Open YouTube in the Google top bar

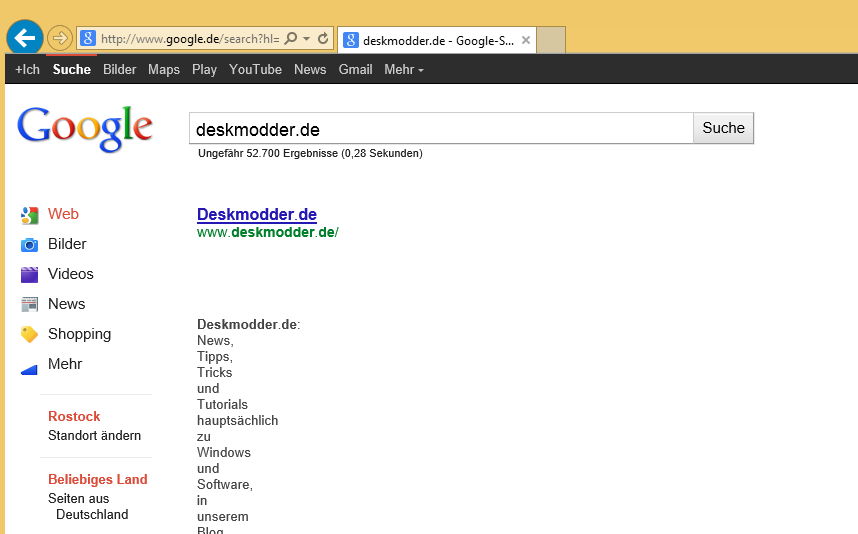255,69
